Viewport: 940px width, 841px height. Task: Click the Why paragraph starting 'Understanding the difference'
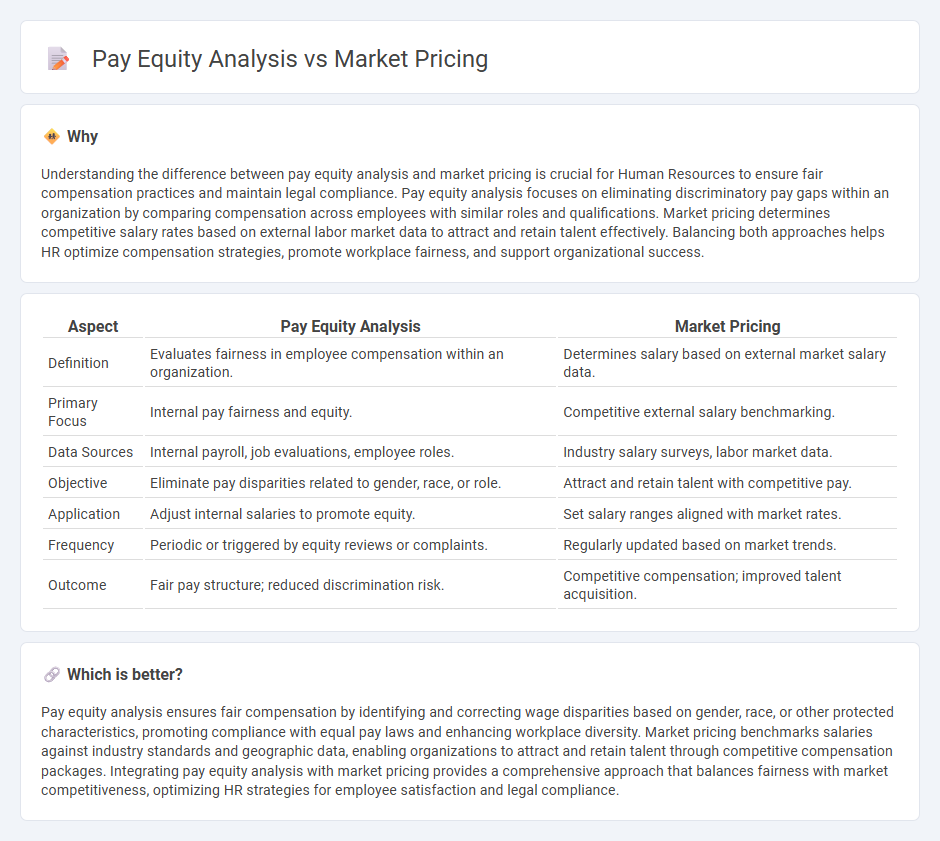pyautogui.click(x=465, y=213)
